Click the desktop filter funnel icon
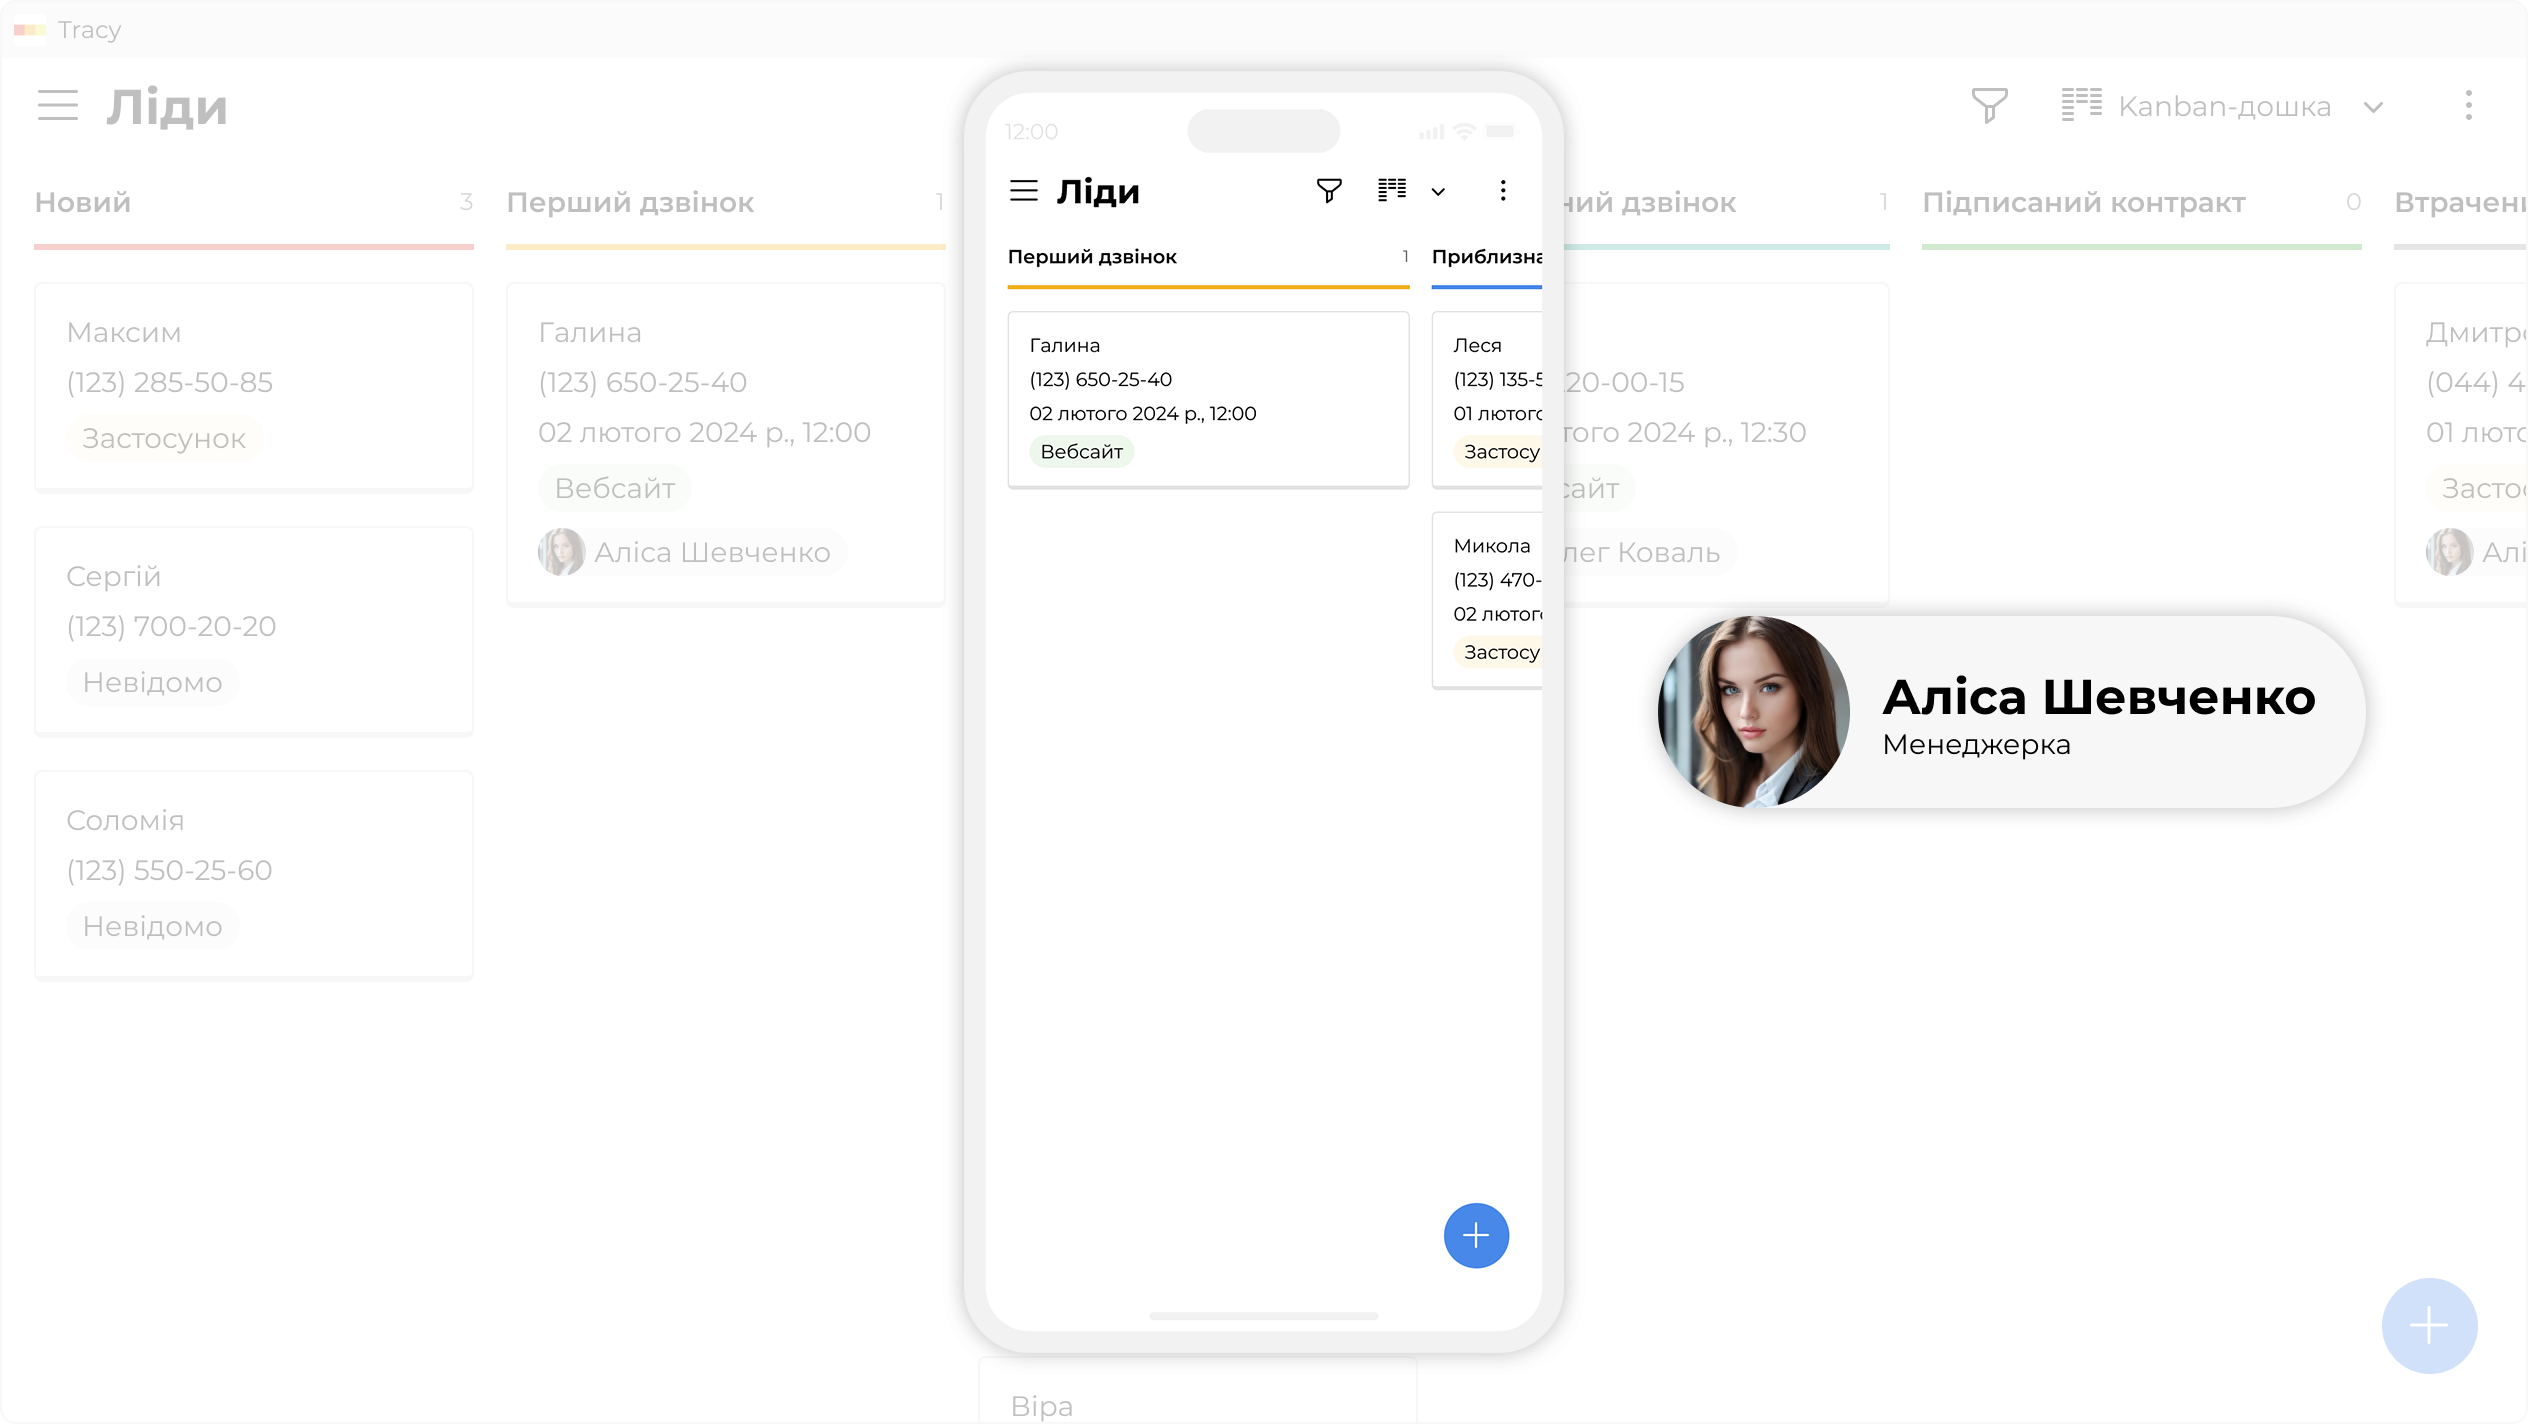The height and width of the screenshot is (1424, 2528). click(1989, 105)
